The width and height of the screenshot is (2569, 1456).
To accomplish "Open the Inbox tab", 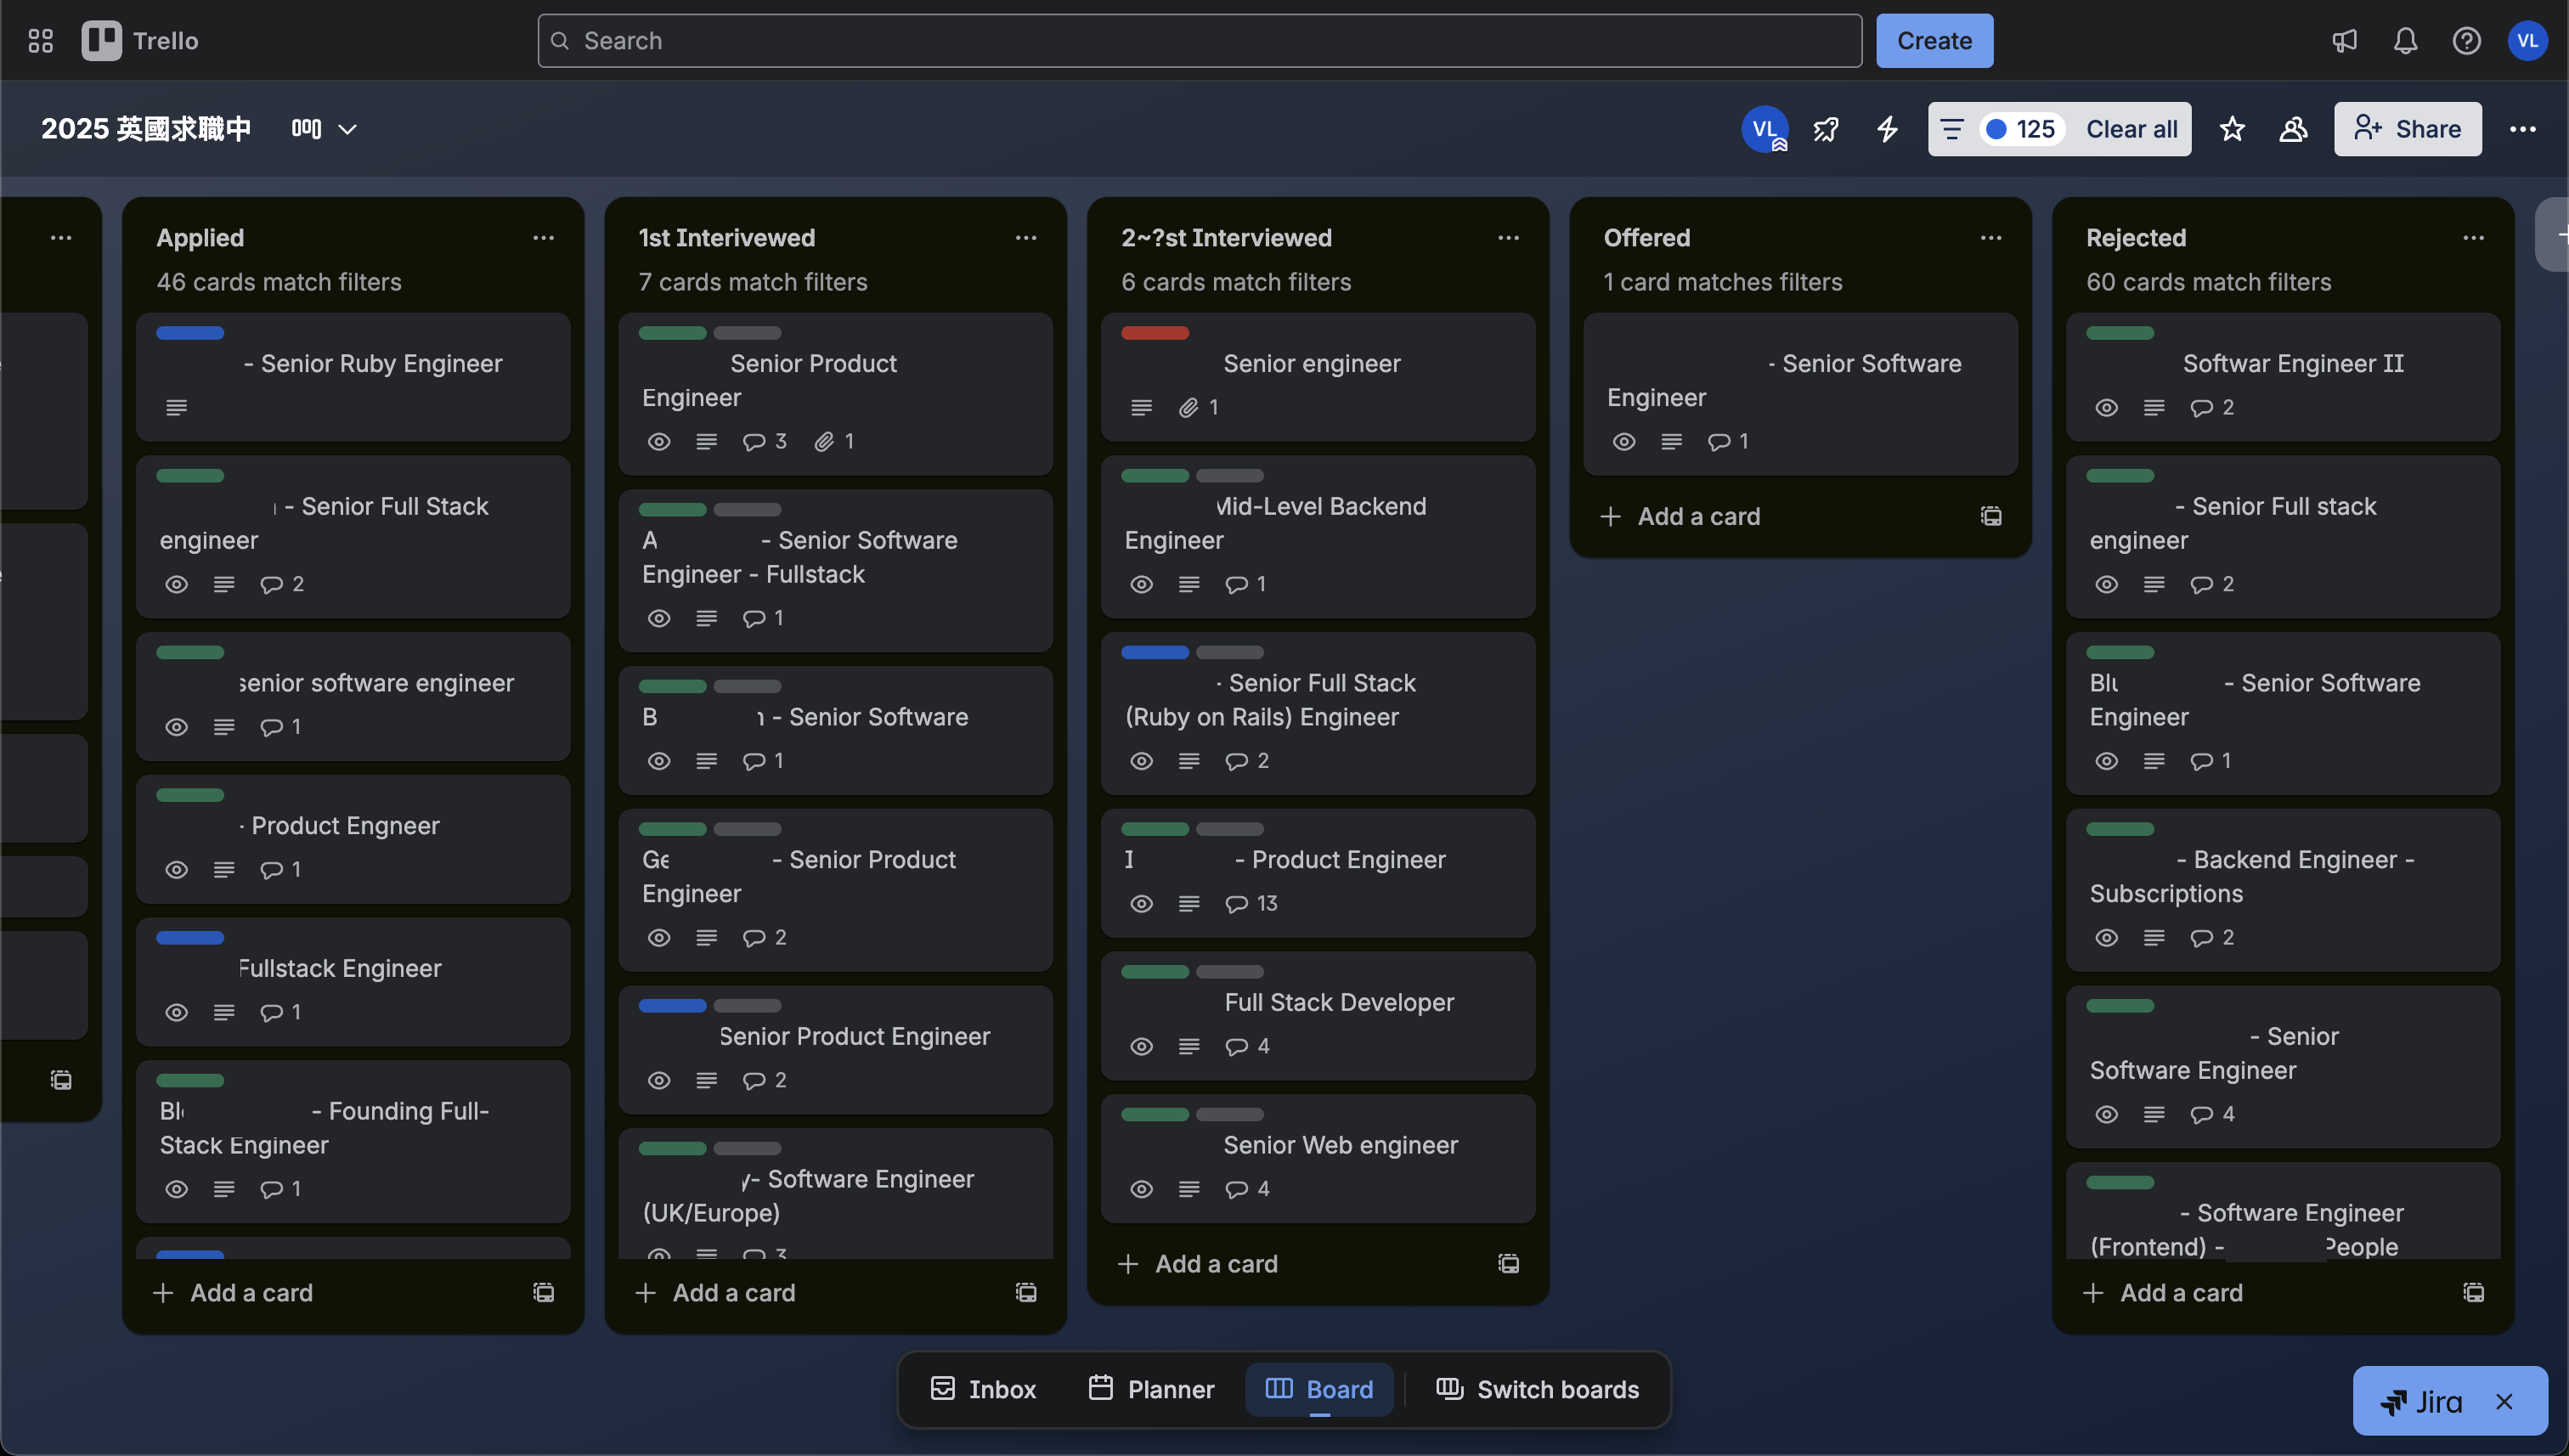I will pyautogui.click(x=983, y=1389).
